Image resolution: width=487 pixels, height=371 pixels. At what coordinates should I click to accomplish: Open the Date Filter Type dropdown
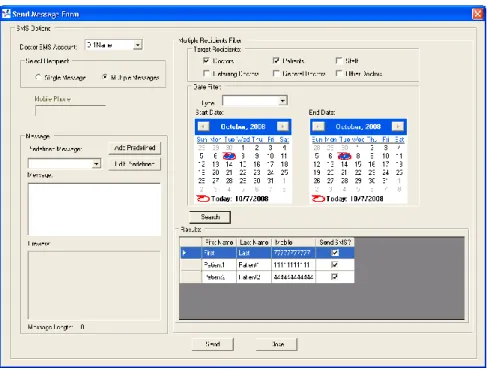(x=283, y=100)
